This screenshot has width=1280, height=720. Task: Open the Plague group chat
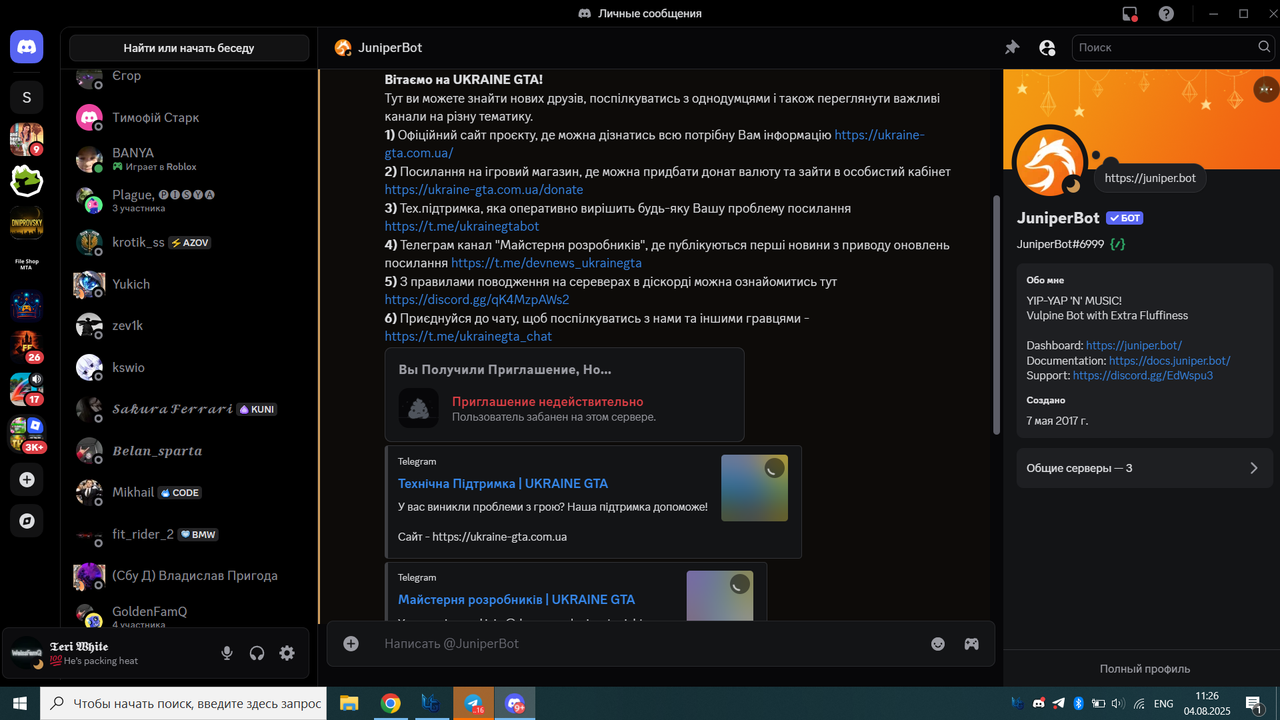click(x=190, y=200)
